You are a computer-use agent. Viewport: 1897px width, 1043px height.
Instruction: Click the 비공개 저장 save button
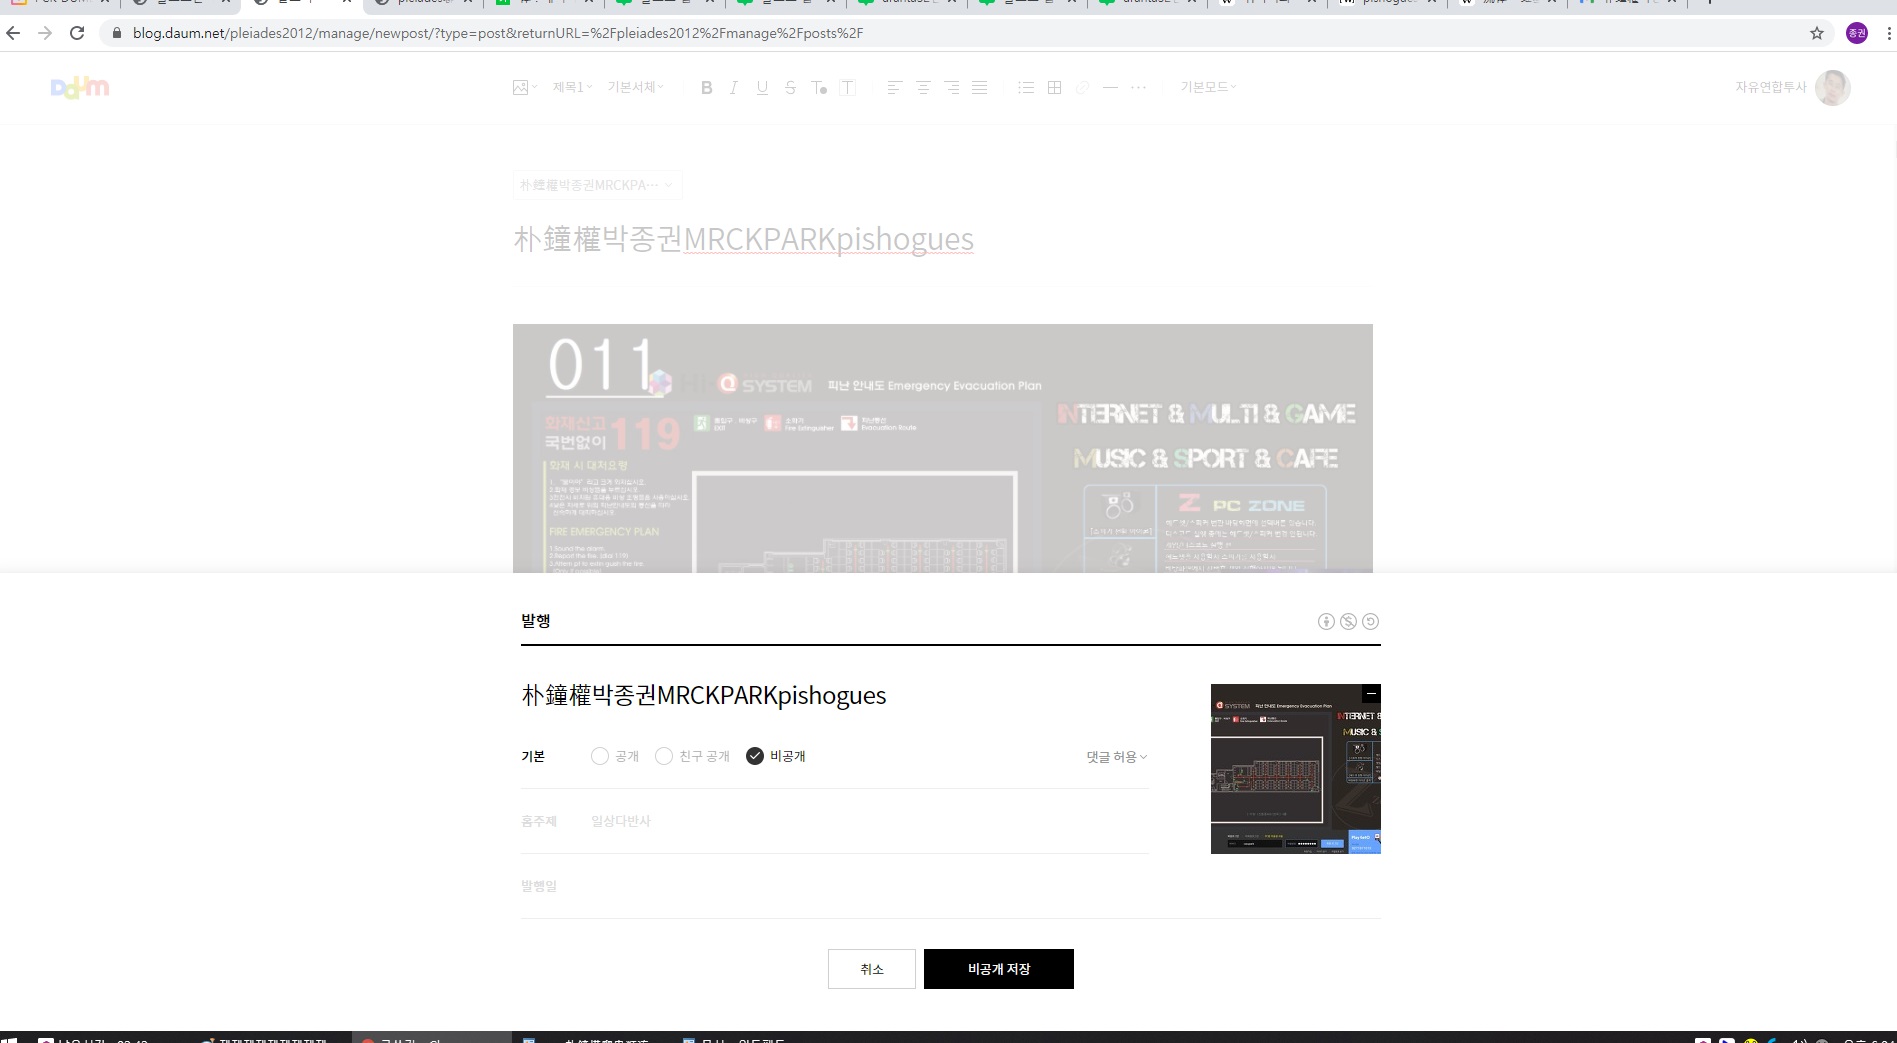pyautogui.click(x=999, y=969)
